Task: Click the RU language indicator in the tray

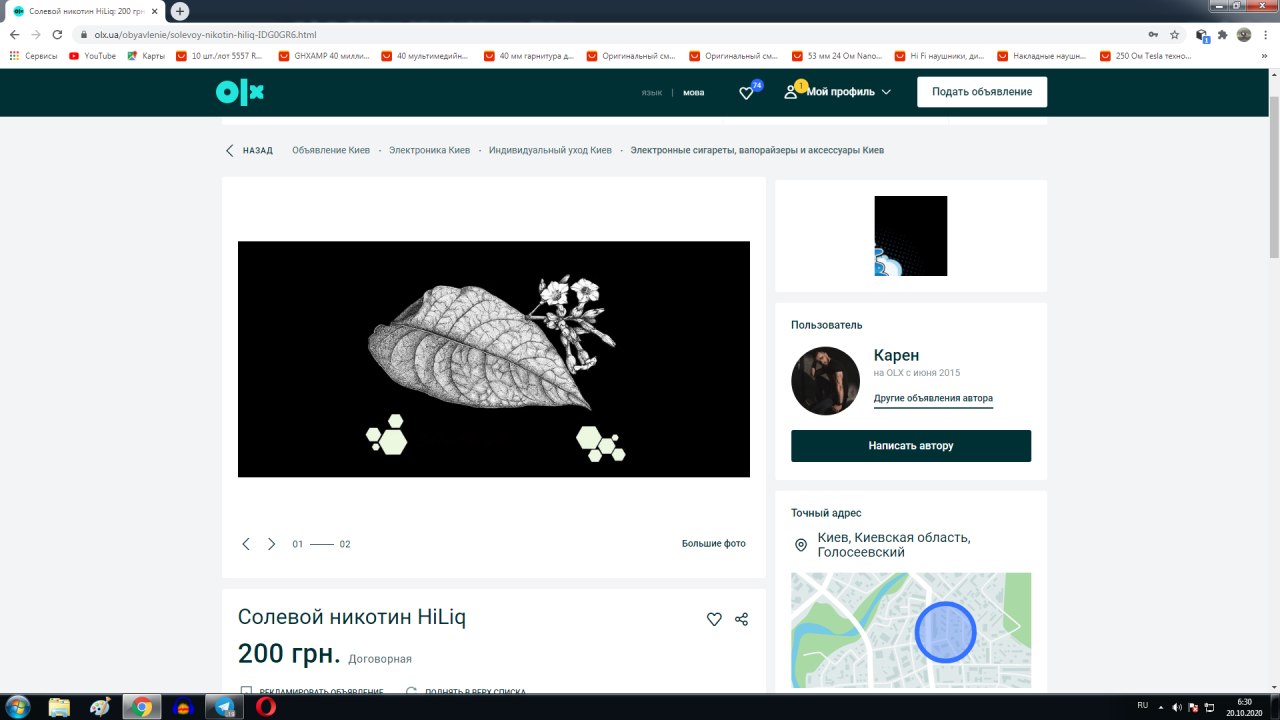Action: pos(1142,707)
